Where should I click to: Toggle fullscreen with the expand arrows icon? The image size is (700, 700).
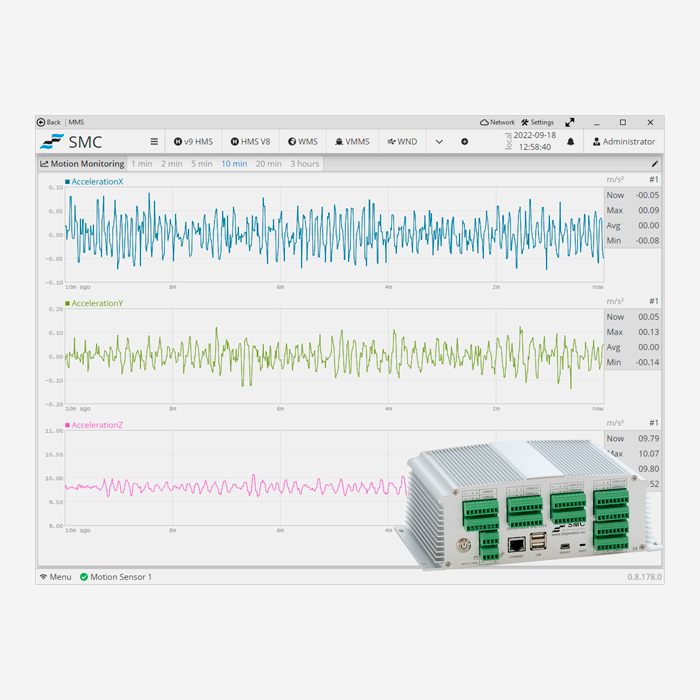click(x=570, y=122)
